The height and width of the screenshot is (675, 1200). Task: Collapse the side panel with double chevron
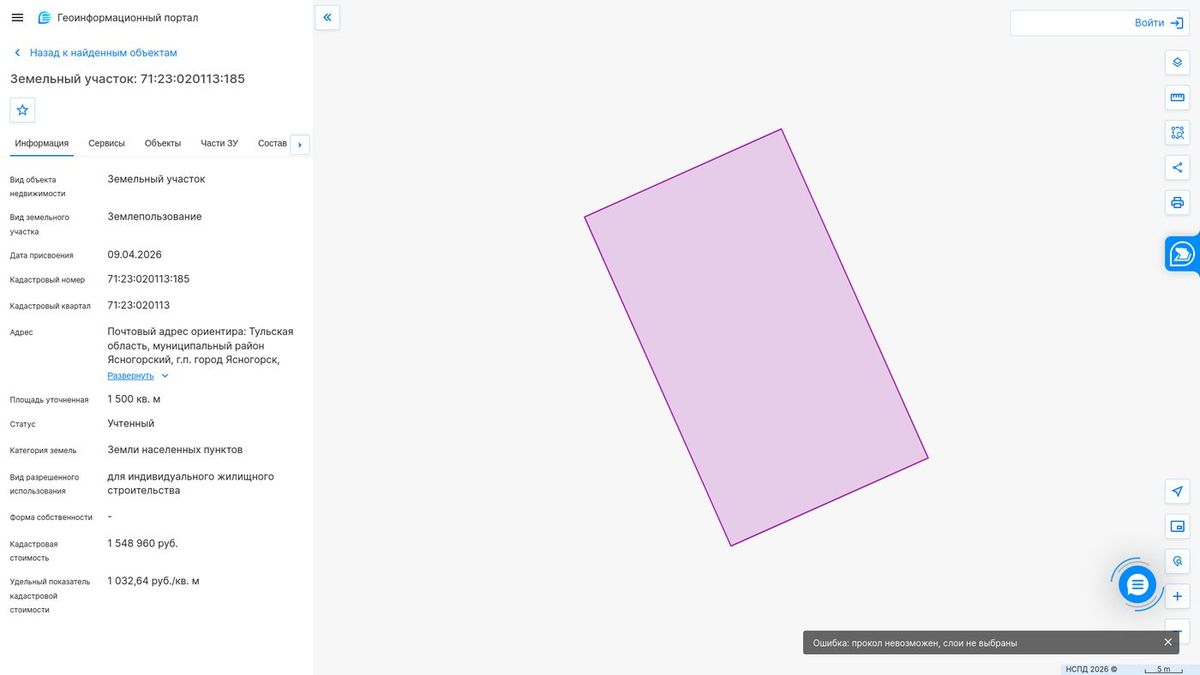point(327,17)
